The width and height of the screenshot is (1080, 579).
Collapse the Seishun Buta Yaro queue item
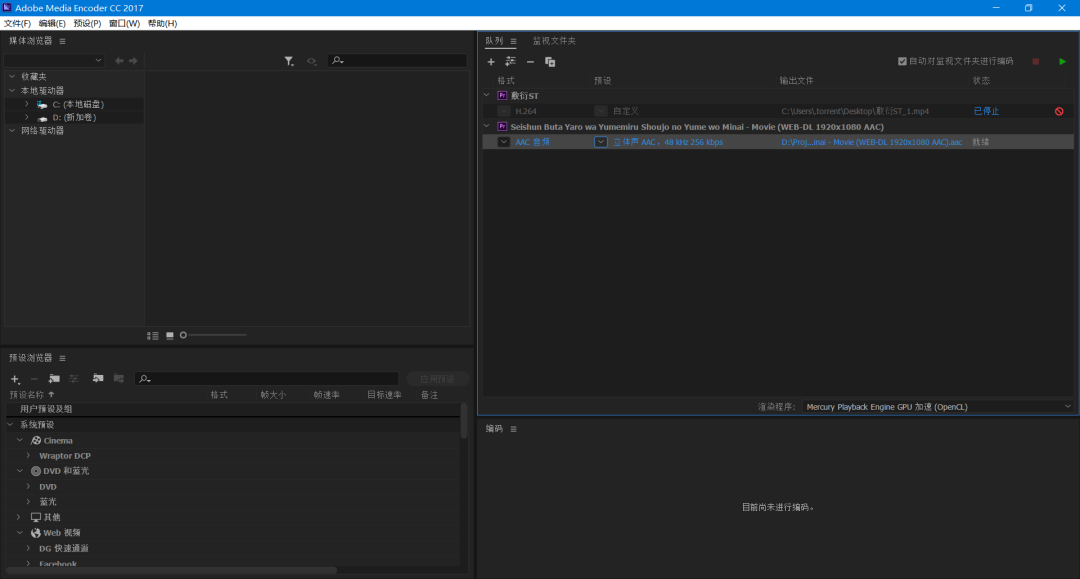pyautogui.click(x=487, y=126)
